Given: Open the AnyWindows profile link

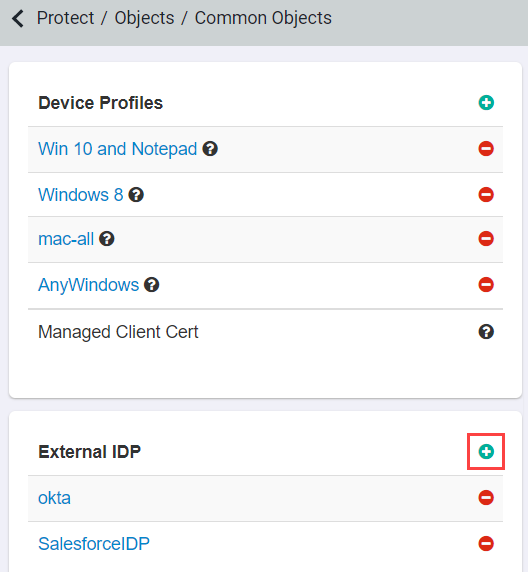Looking at the screenshot, I should 89,285.
